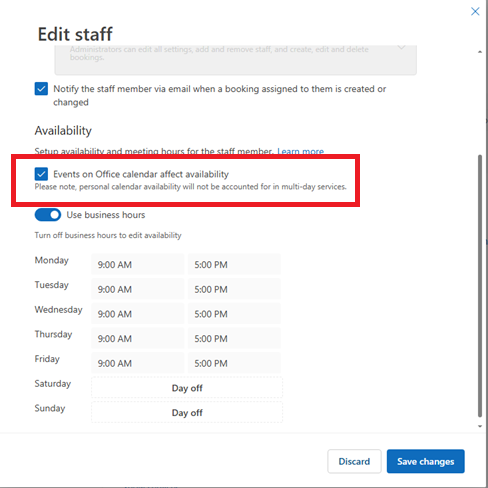Click 'Turn off business hours to edit availability' text
The height and width of the screenshot is (488, 488).
(108, 235)
